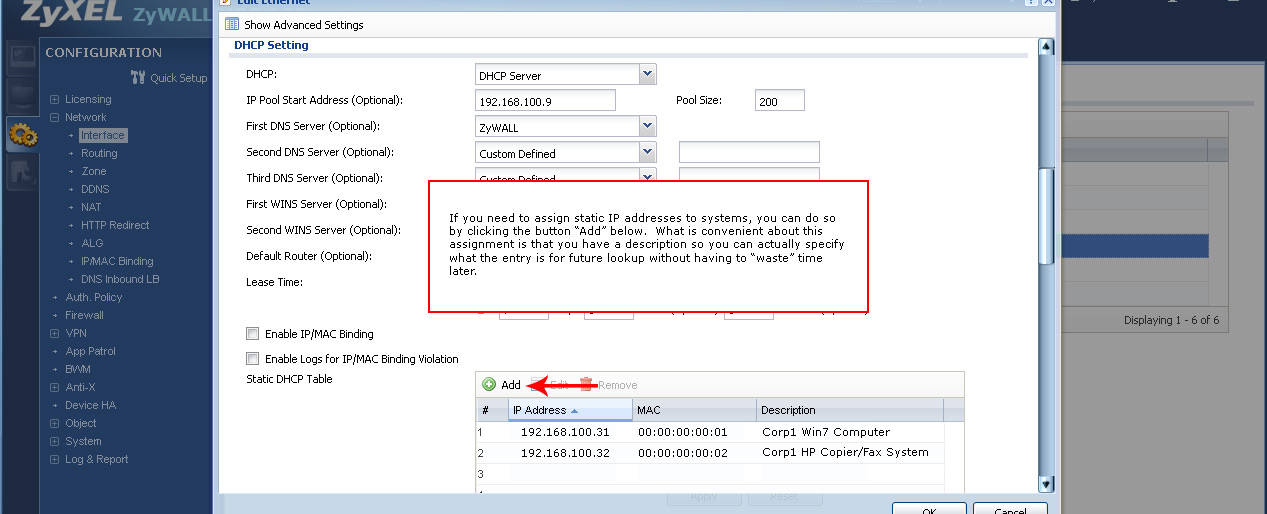Click MAC cell 00:00:00:00:00:01
The height and width of the screenshot is (514, 1267).
pyautogui.click(x=695, y=432)
